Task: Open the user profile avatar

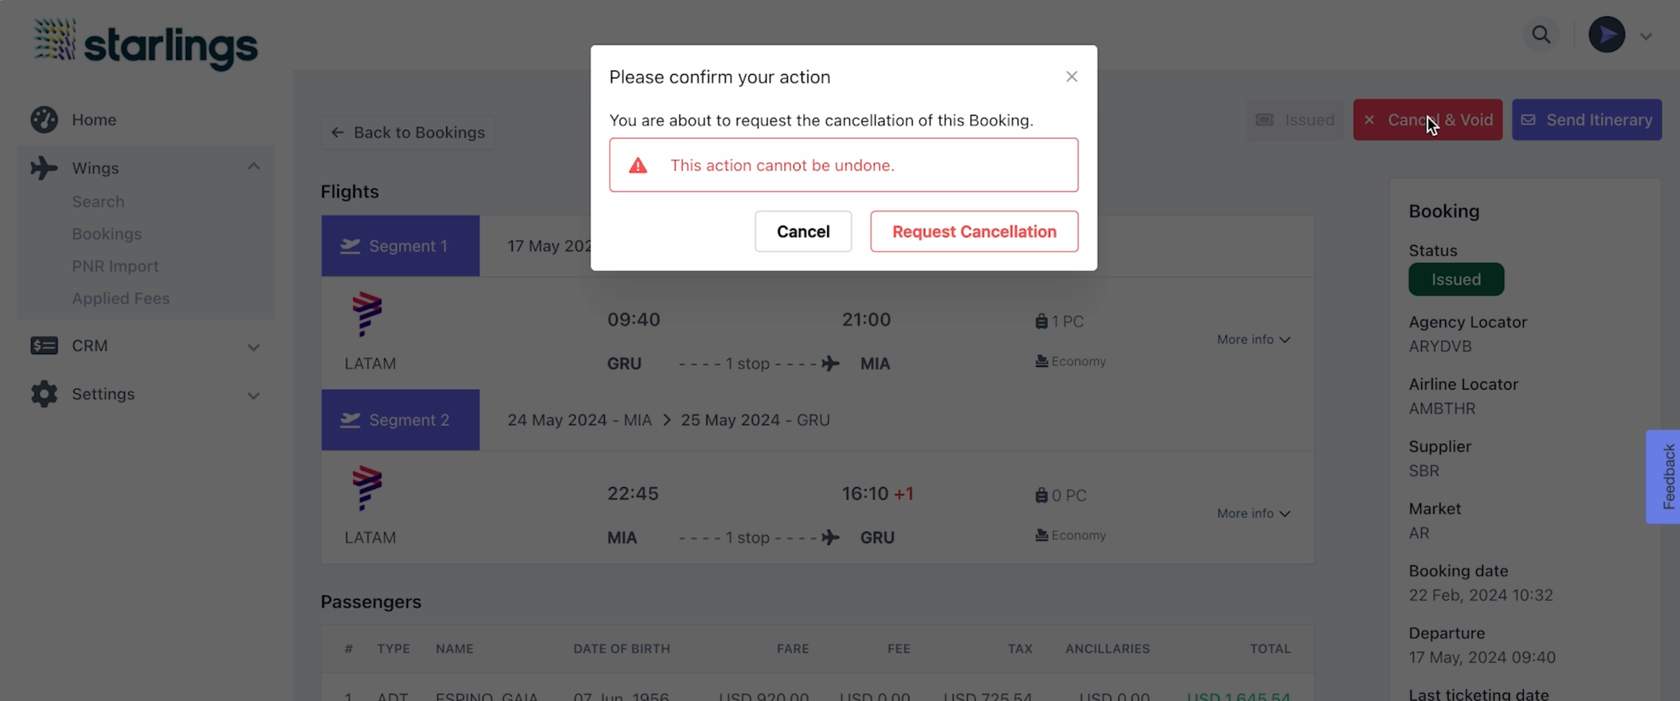Action: (1606, 35)
